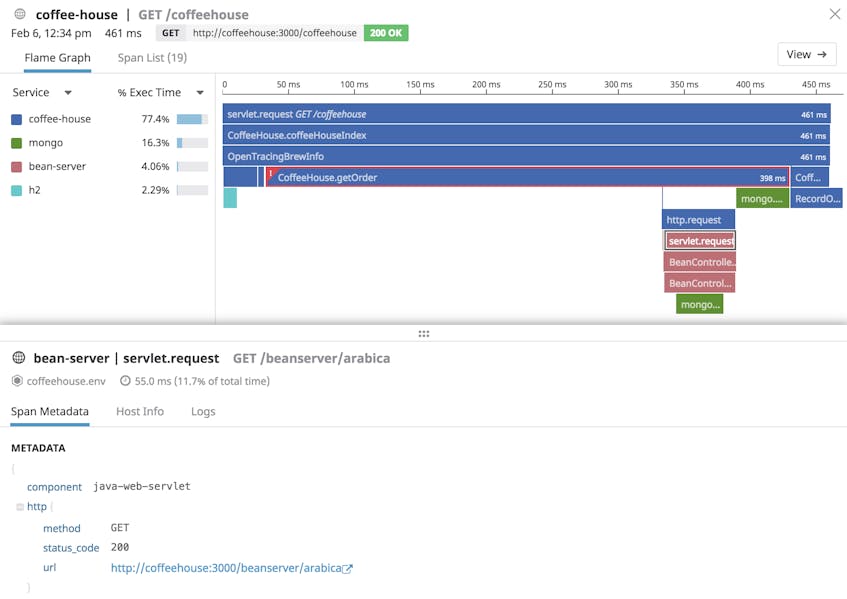Viewport: 847px width, 599px height.
Task: Open the beanserver arabica URL link
Action: coord(225,567)
